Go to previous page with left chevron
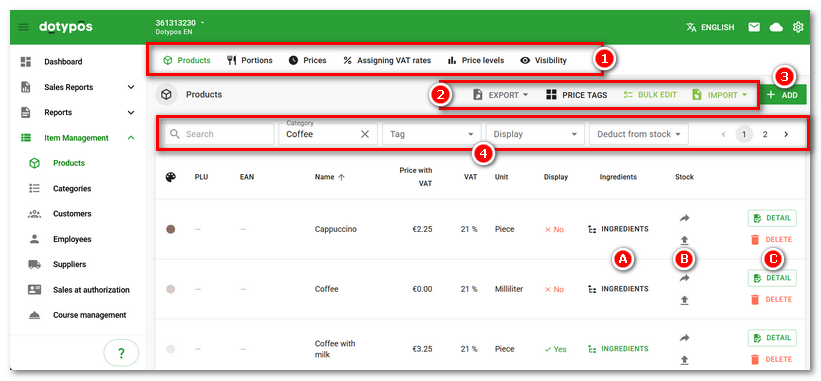This screenshot has height=381, width=821. coord(724,135)
